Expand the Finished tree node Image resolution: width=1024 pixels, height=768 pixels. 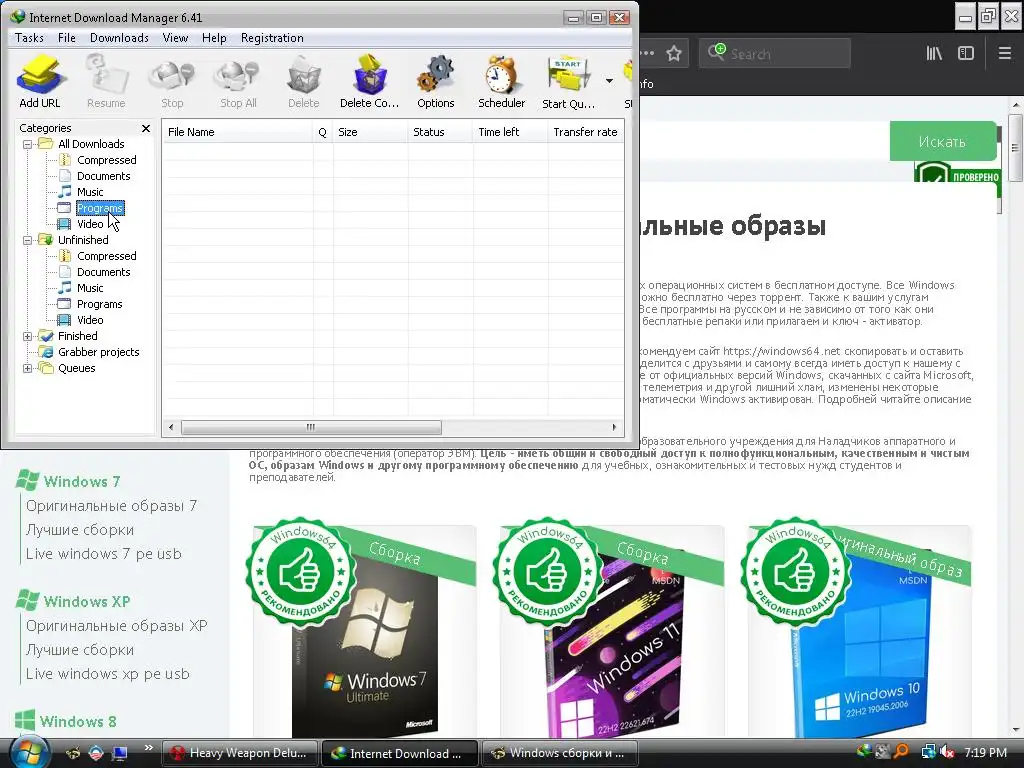click(x=27, y=336)
